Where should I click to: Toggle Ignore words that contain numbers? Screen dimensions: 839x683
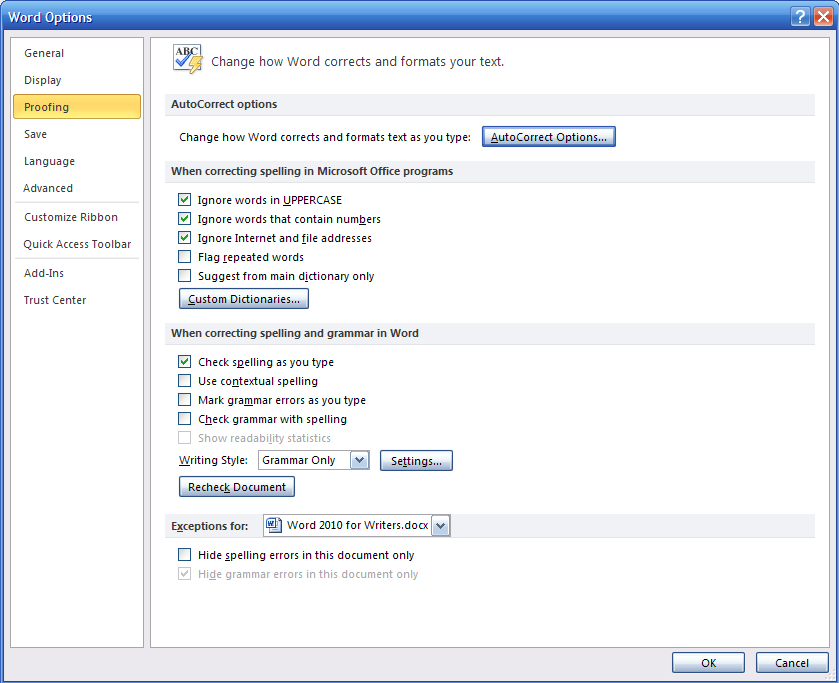pyautogui.click(x=185, y=218)
